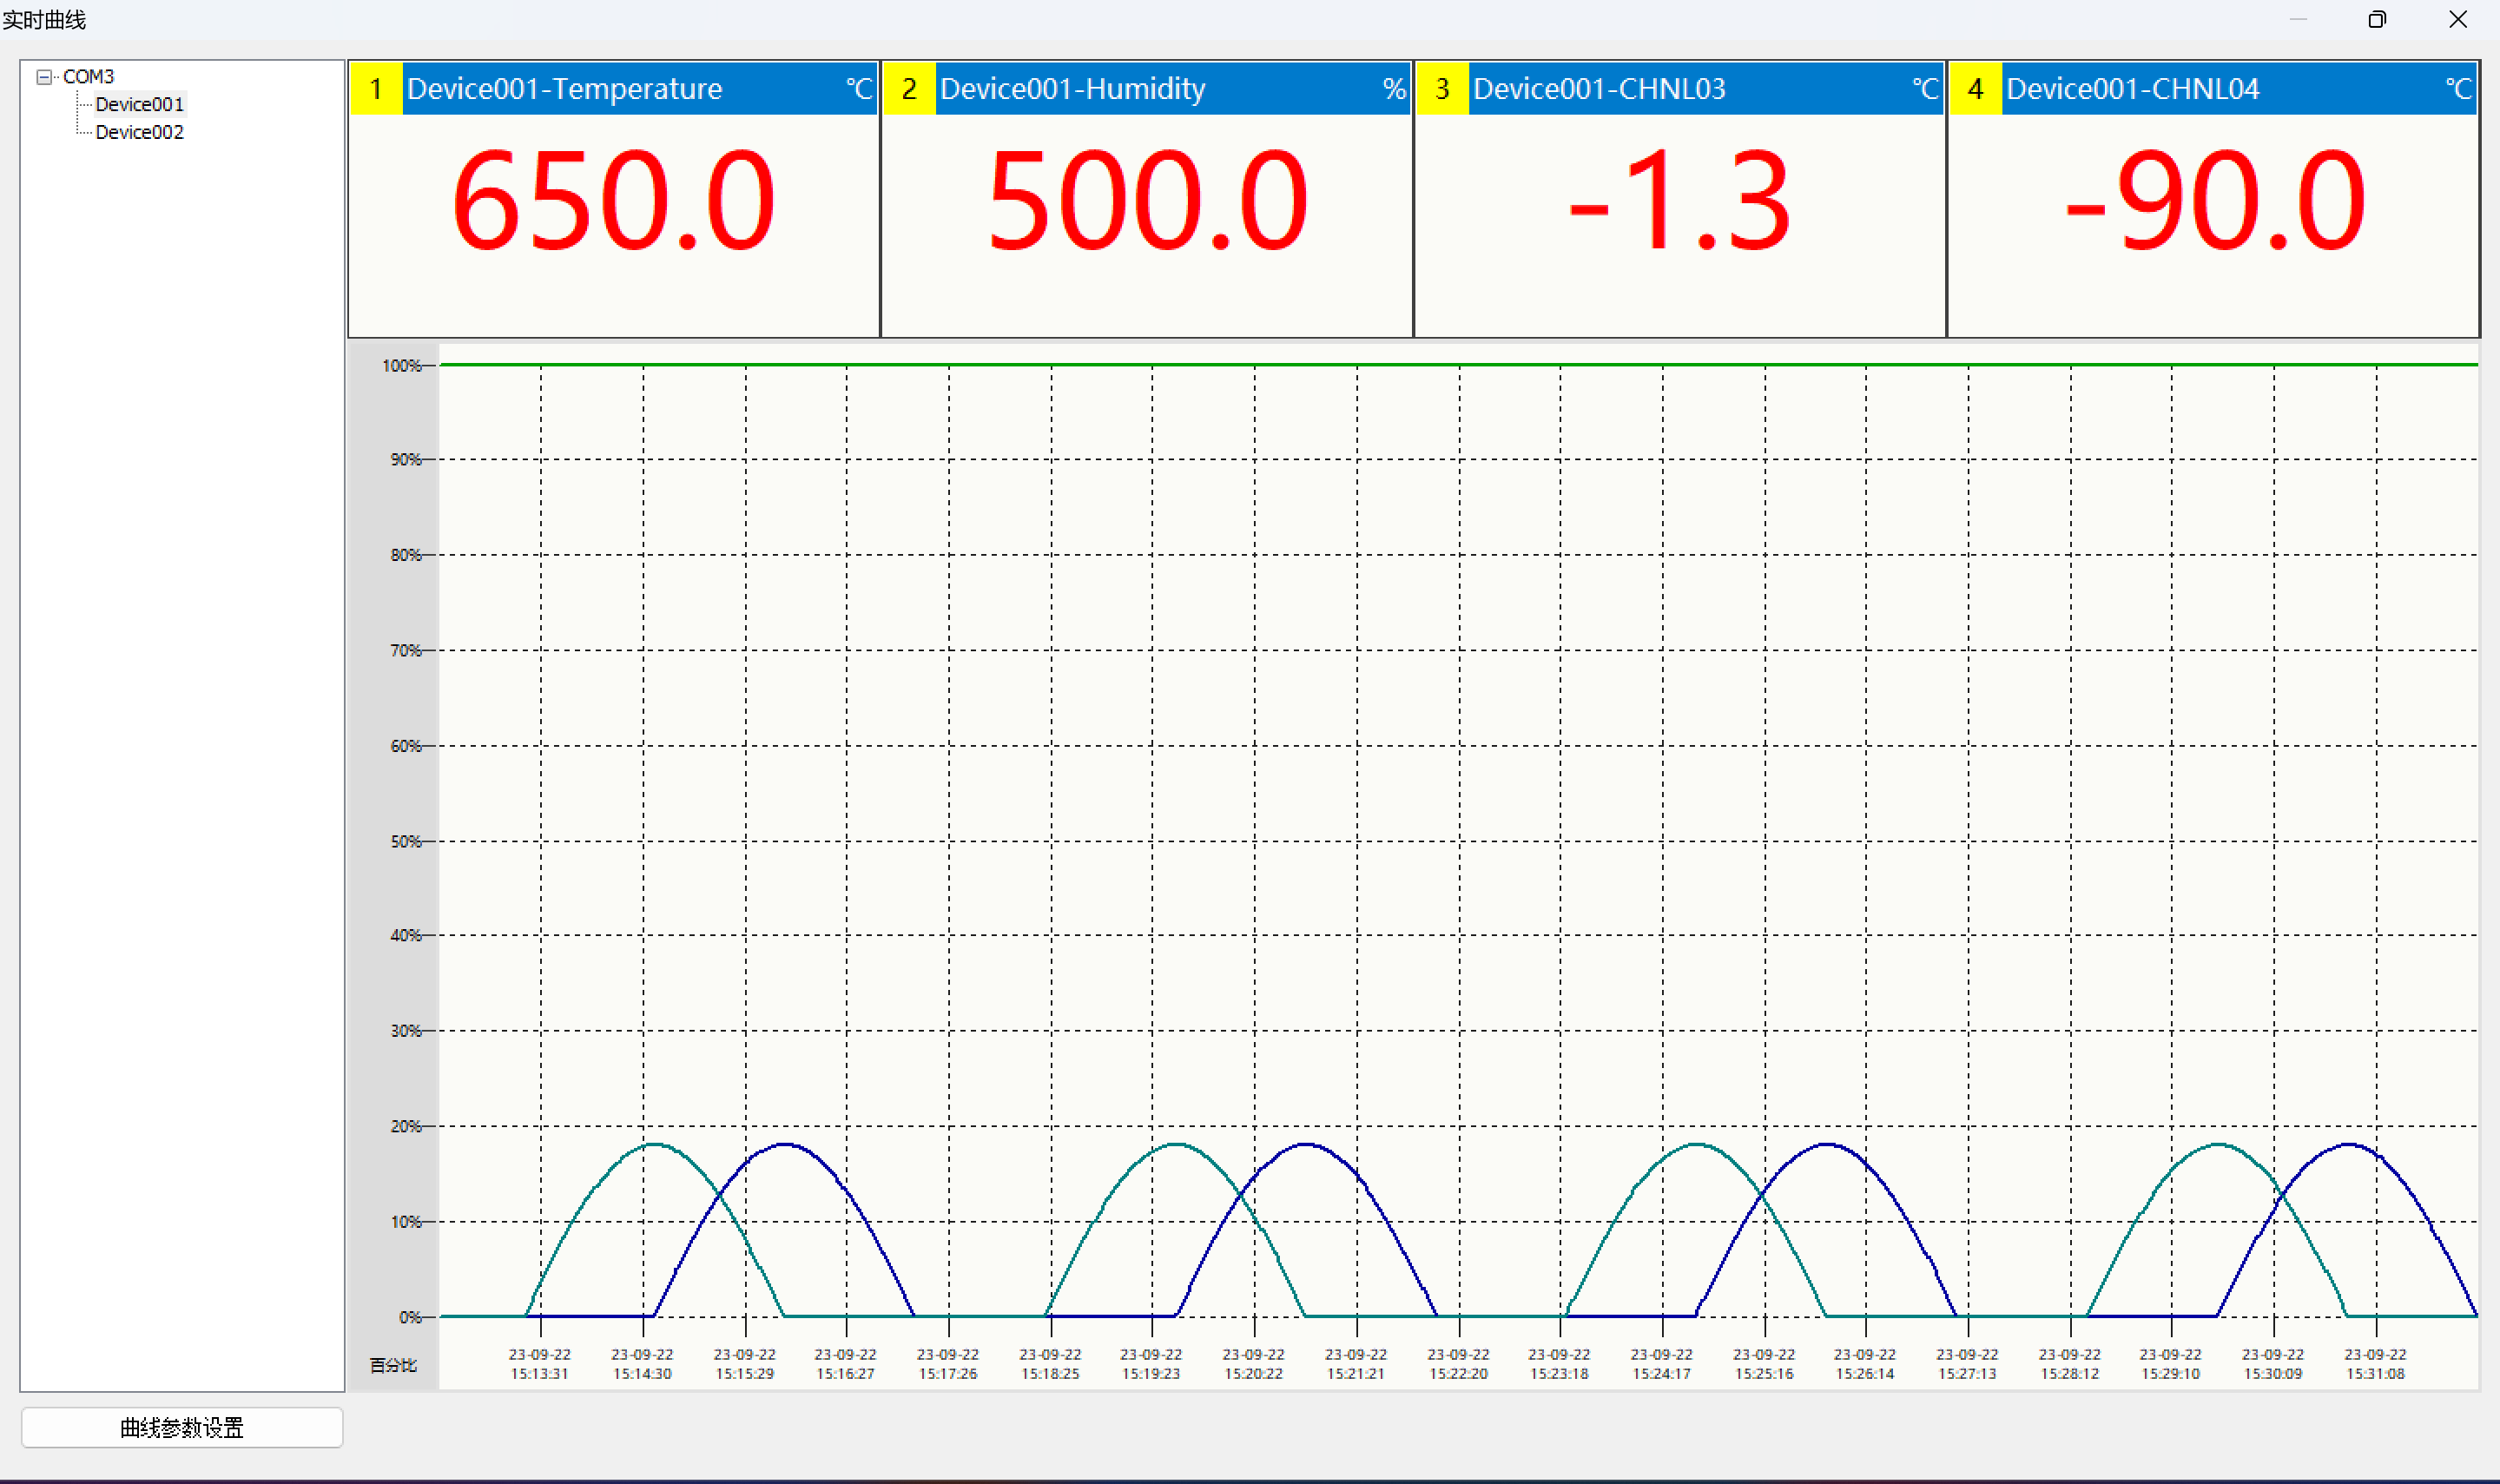The height and width of the screenshot is (1484, 2500).
Task: Click the 650.0 temperature reading
Action: [x=613, y=200]
